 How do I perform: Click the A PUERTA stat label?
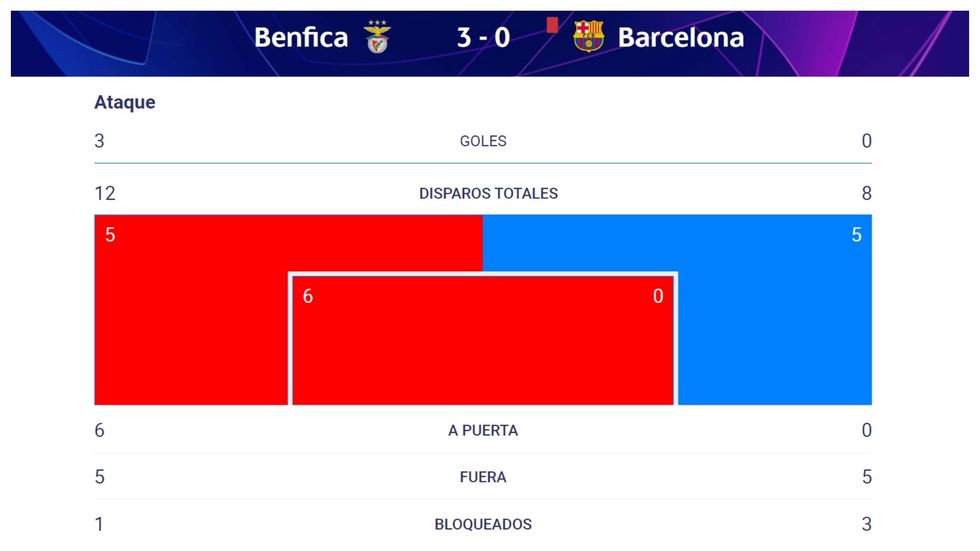click(x=483, y=431)
